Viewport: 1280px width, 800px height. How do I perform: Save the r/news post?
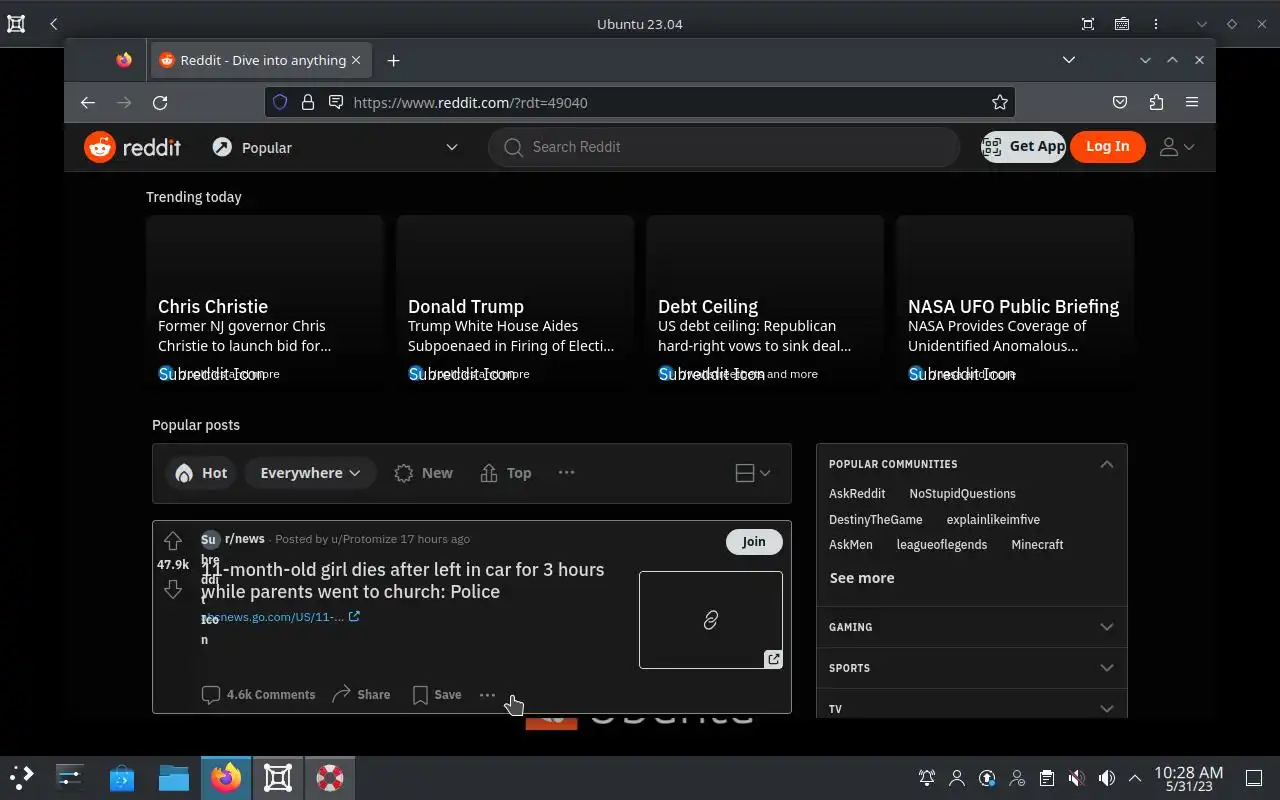(437, 694)
